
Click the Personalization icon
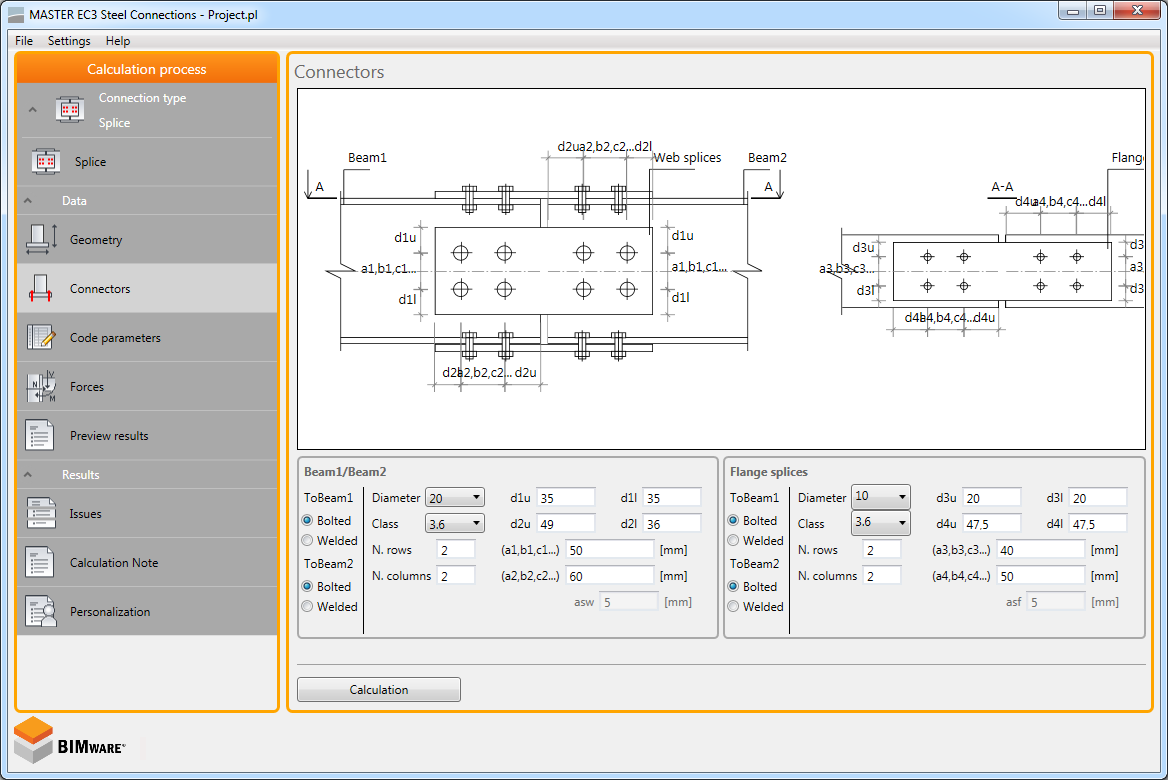(x=41, y=612)
